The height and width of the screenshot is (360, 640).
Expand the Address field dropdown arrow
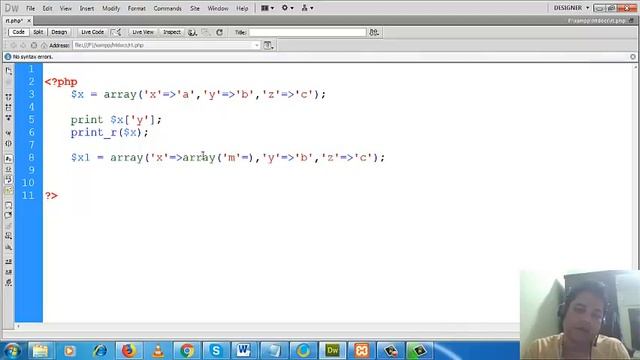tap(257, 45)
